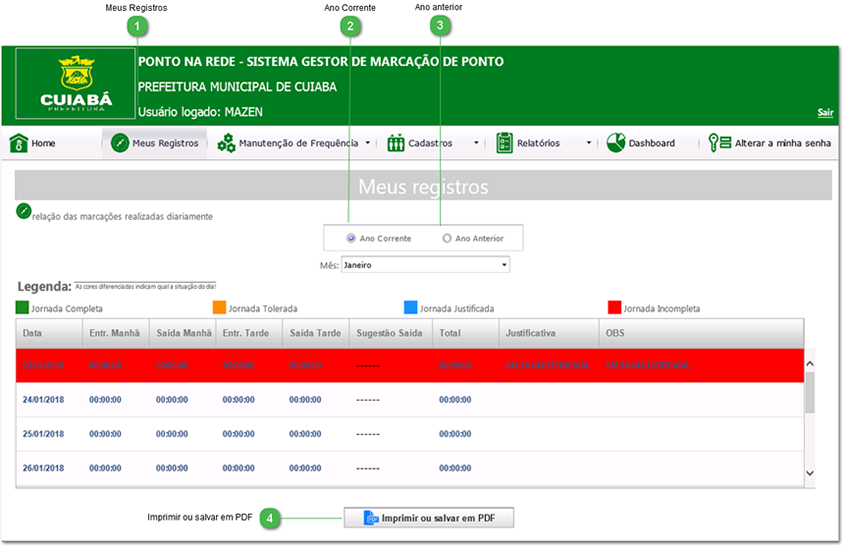Image resolution: width=848 pixels, height=548 pixels.
Task: Click the Home house icon
Action: pos(18,143)
